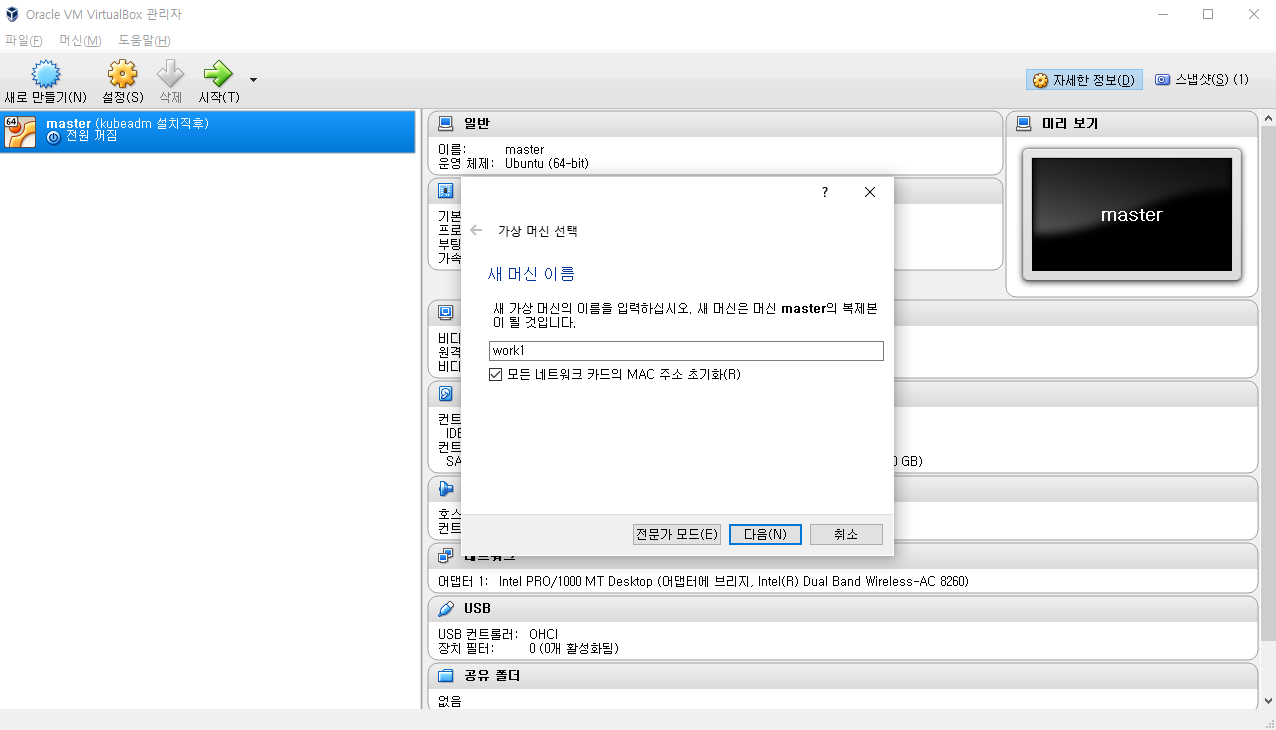
Task: Cancel (취소) the clone wizard
Action: pos(846,534)
